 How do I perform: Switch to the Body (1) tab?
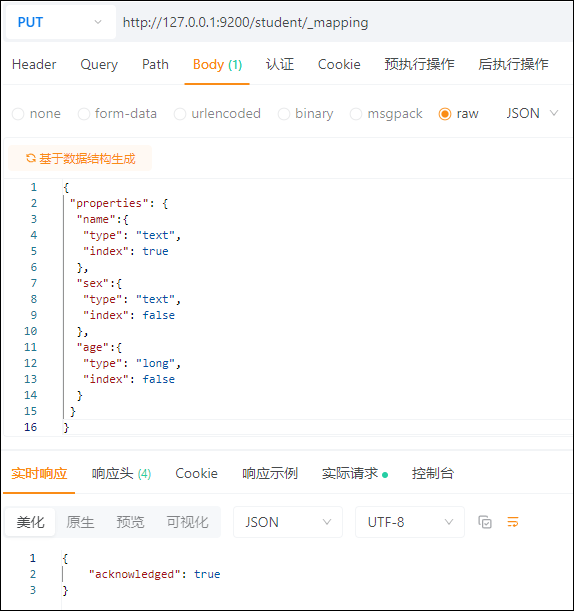217,65
